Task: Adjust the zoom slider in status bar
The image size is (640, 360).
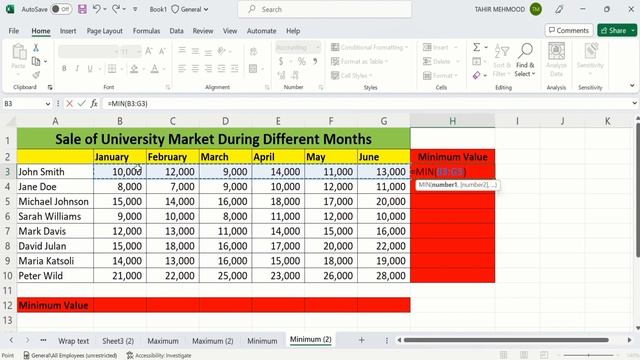Action: pos(588,356)
